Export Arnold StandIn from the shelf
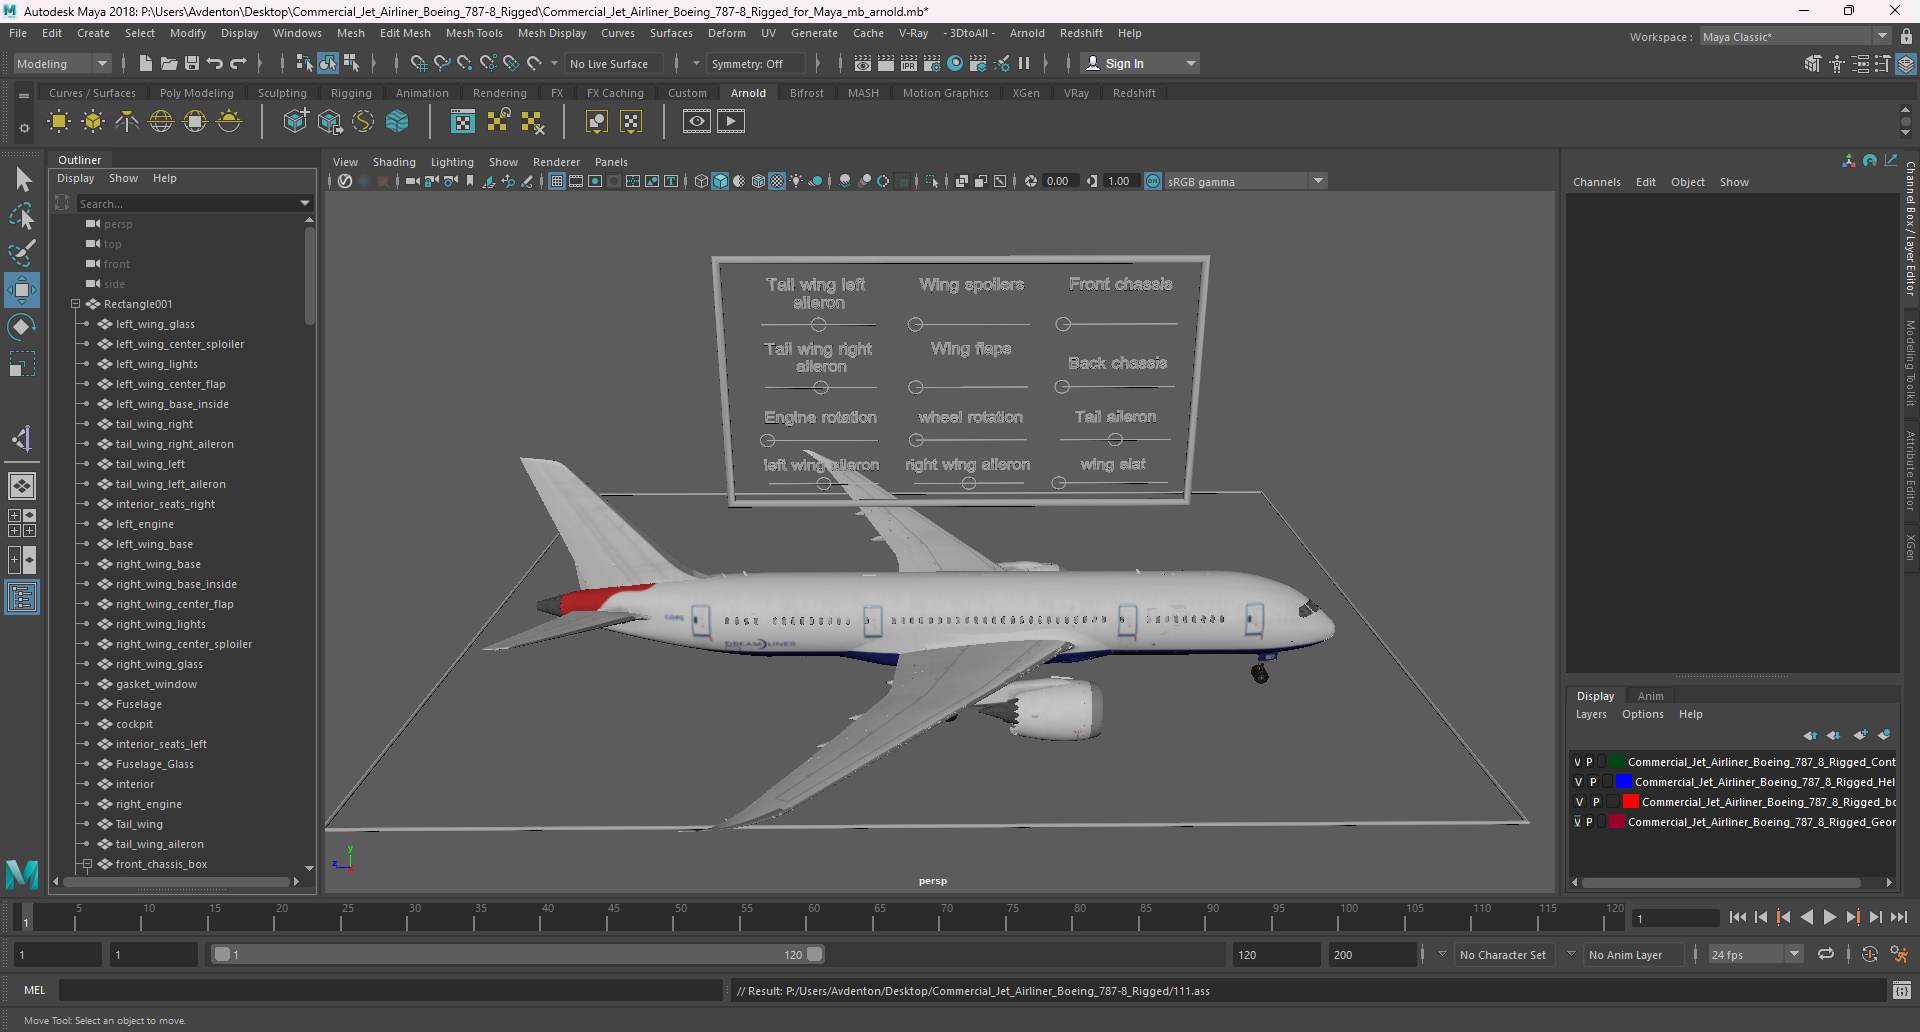Viewport: 1920px width, 1032px height. pos(329,122)
